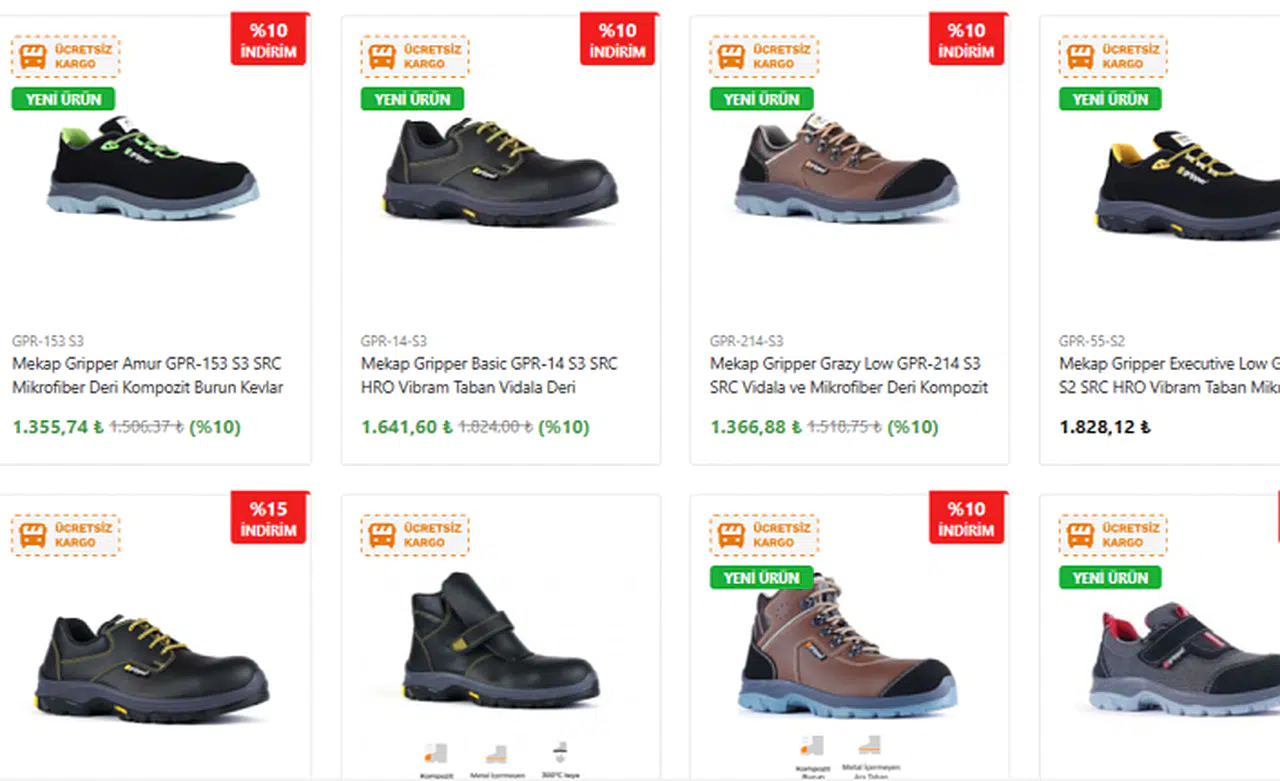Click brown low-cut Grazy Low shoe image
This screenshot has height=781, width=1280.
click(x=848, y=168)
